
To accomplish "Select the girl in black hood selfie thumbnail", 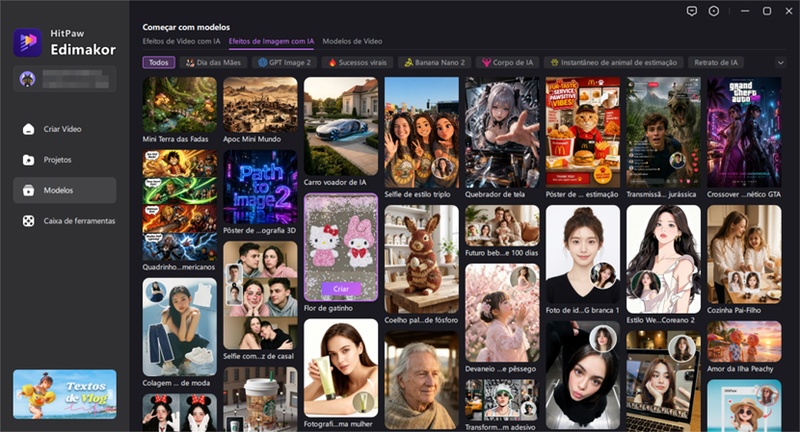I will pyautogui.click(x=583, y=375).
